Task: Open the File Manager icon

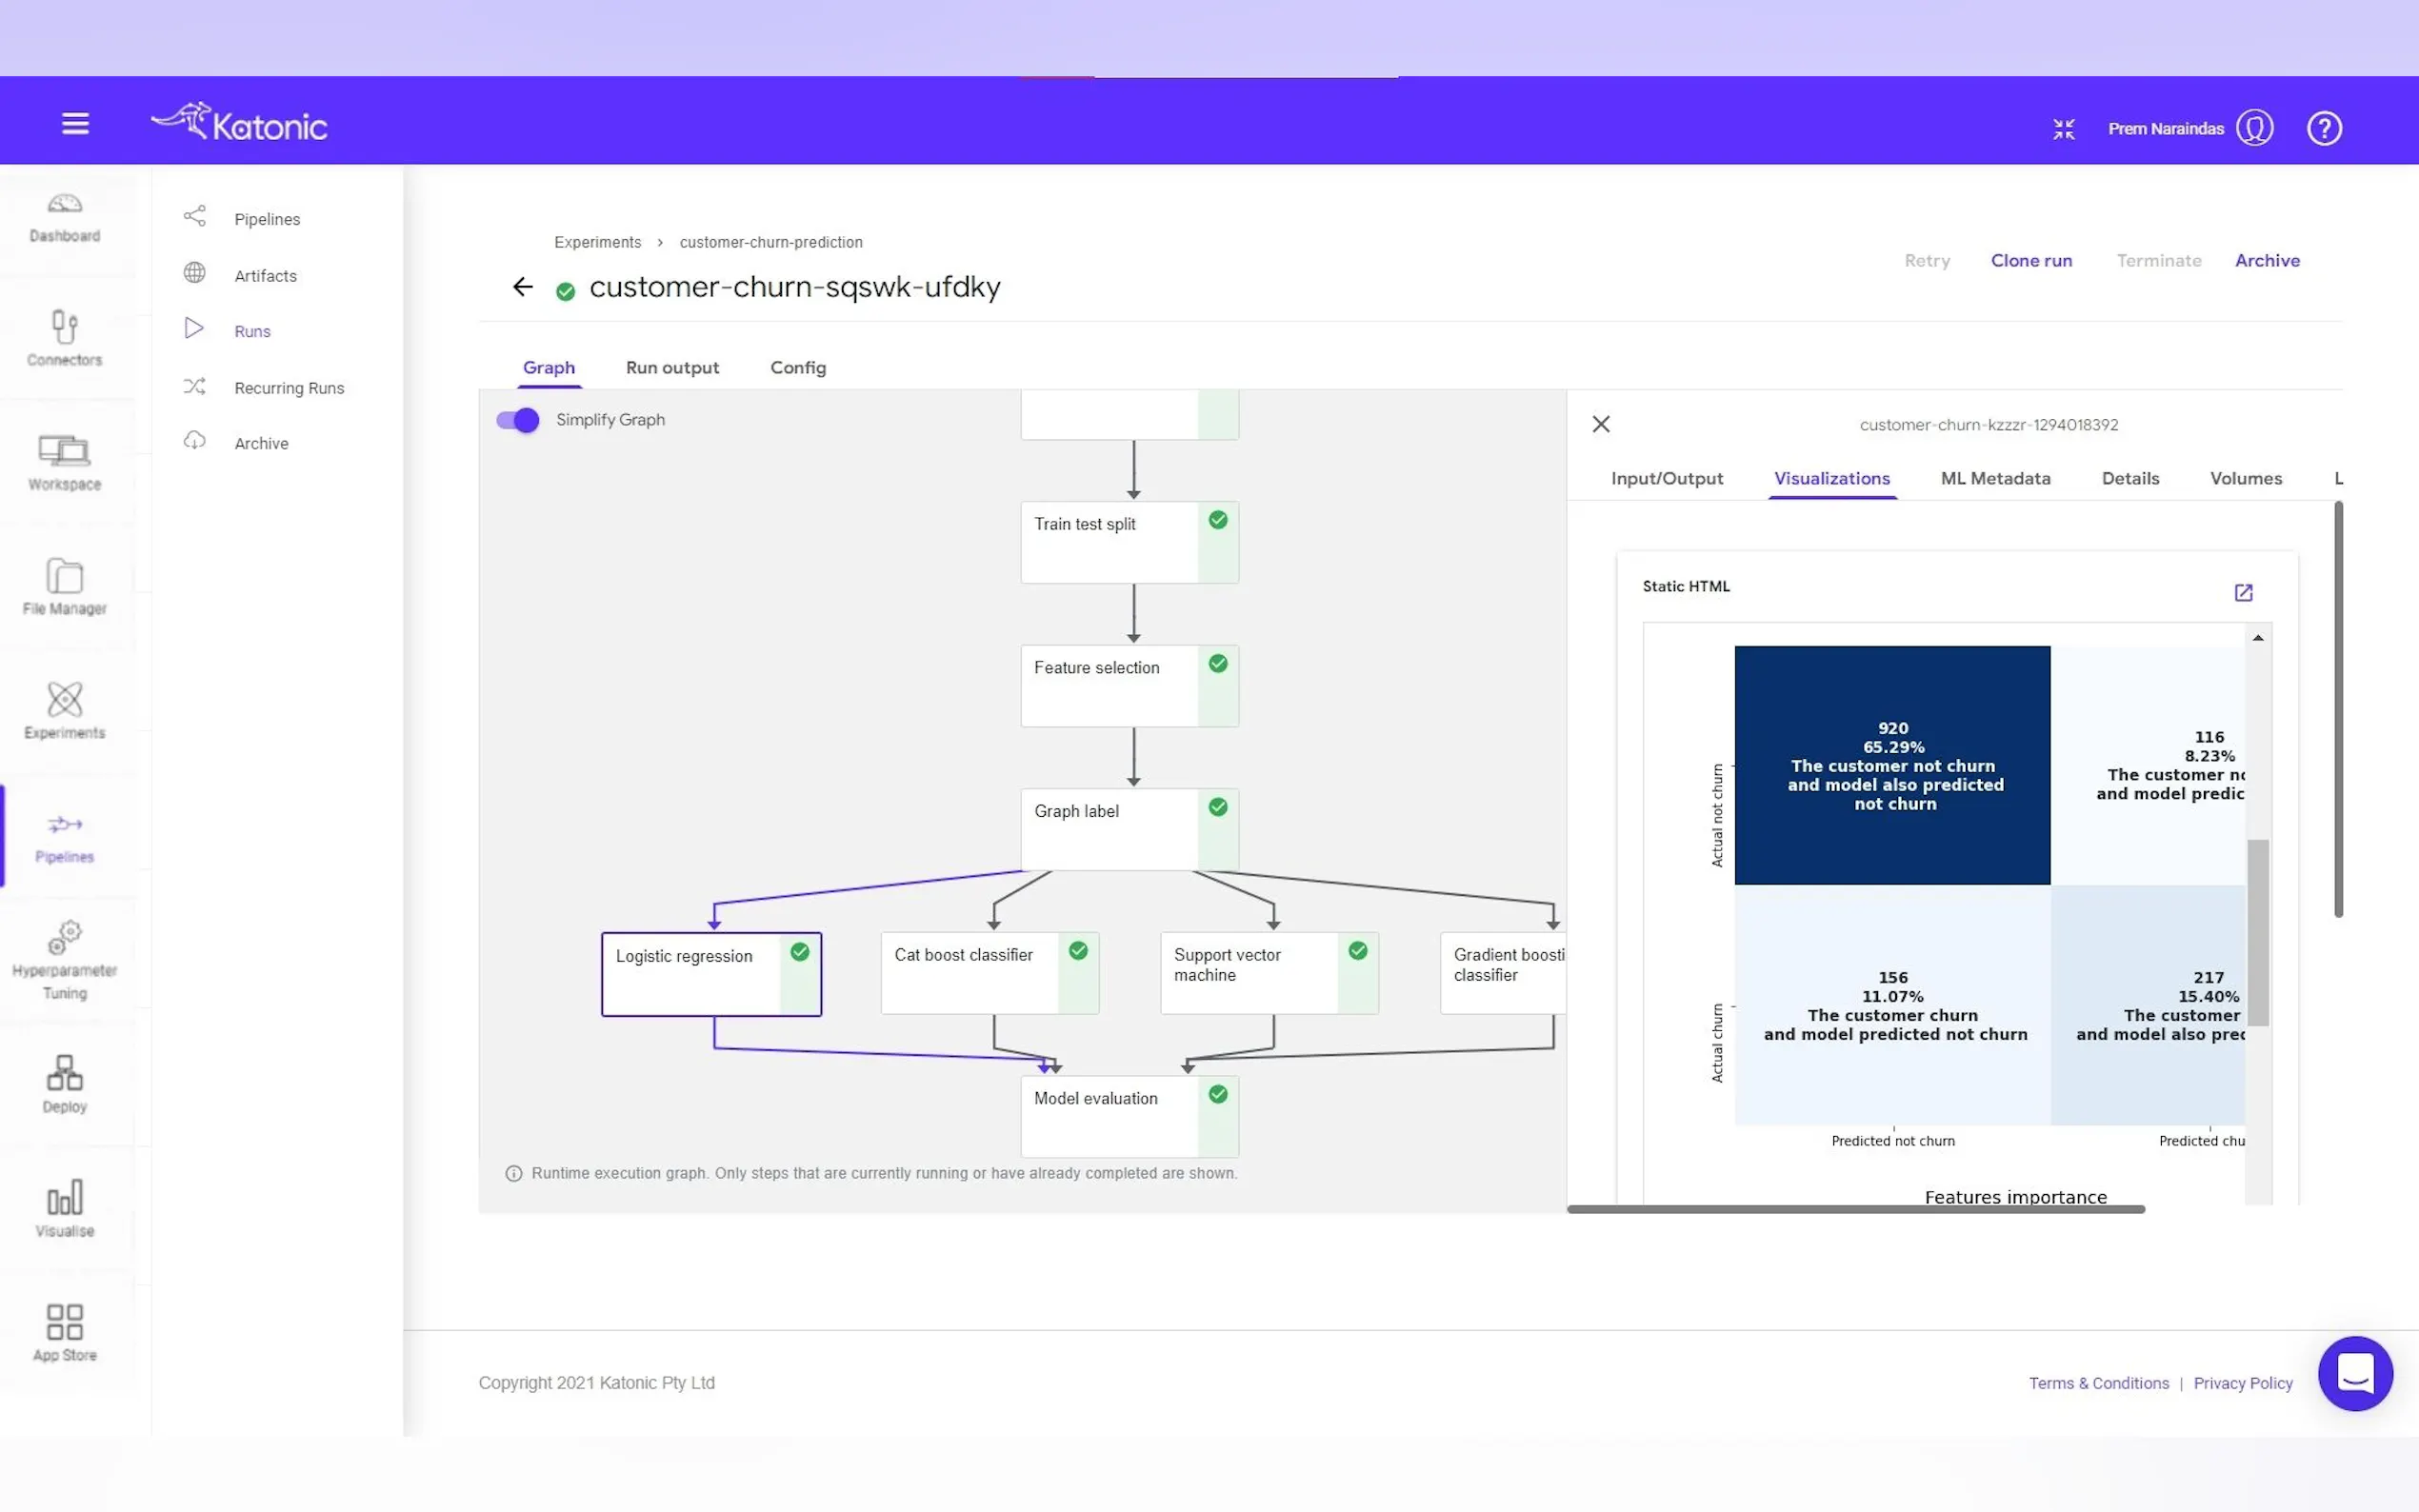Action: tap(65, 577)
